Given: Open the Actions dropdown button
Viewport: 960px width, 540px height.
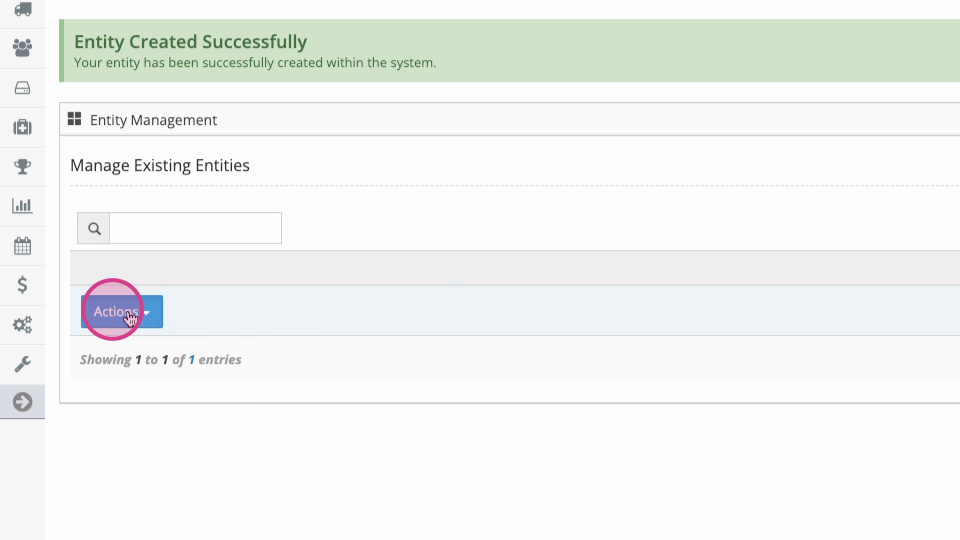Looking at the screenshot, I should [122, 312].
